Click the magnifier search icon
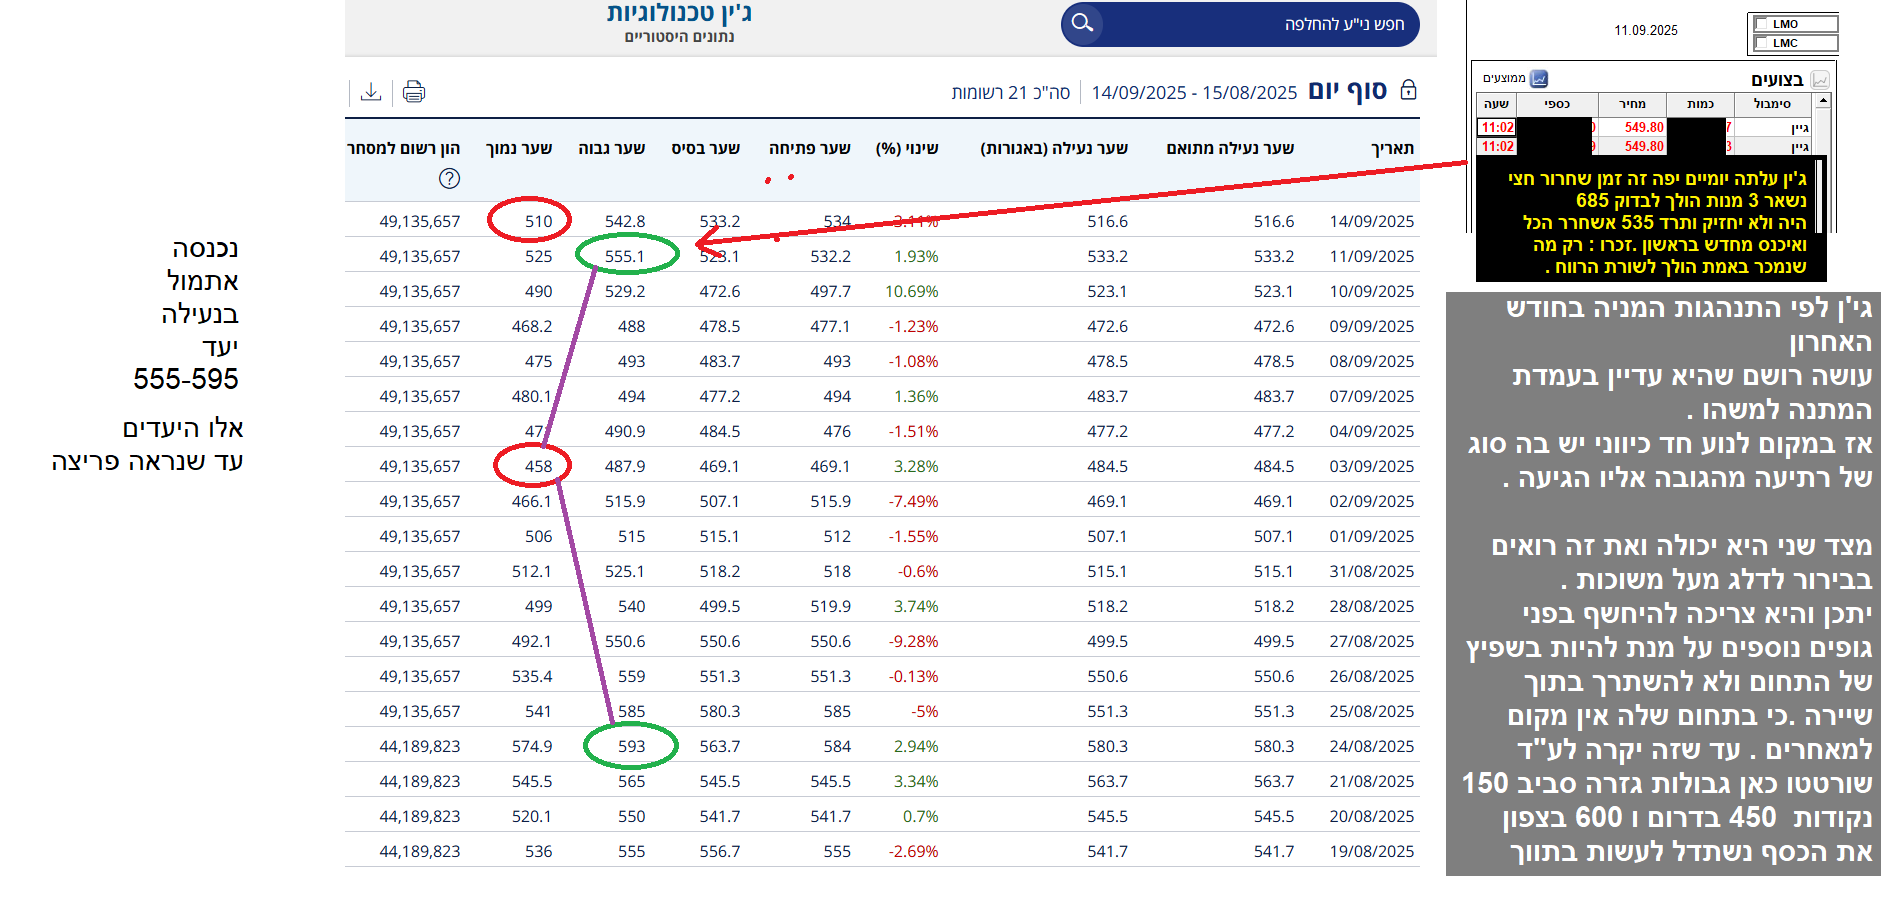Viewport: 1904px width, 903px height. click(x=1082, y=23)
